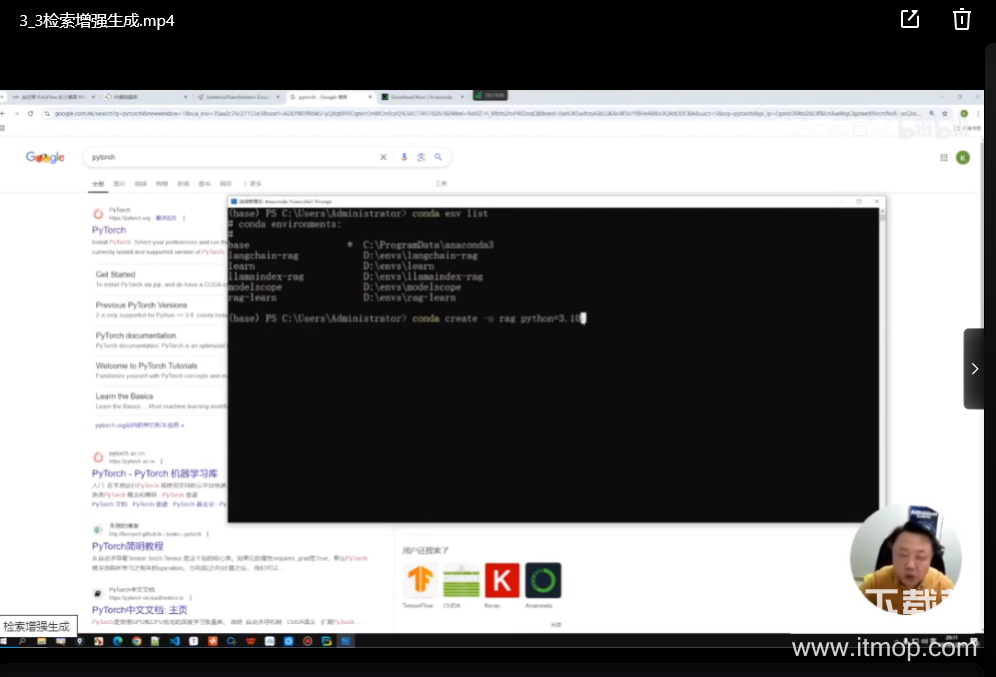Click the presenter webcam circle overlay
The width and height of the screenshot is (996, 677).
tap(905, 559)
